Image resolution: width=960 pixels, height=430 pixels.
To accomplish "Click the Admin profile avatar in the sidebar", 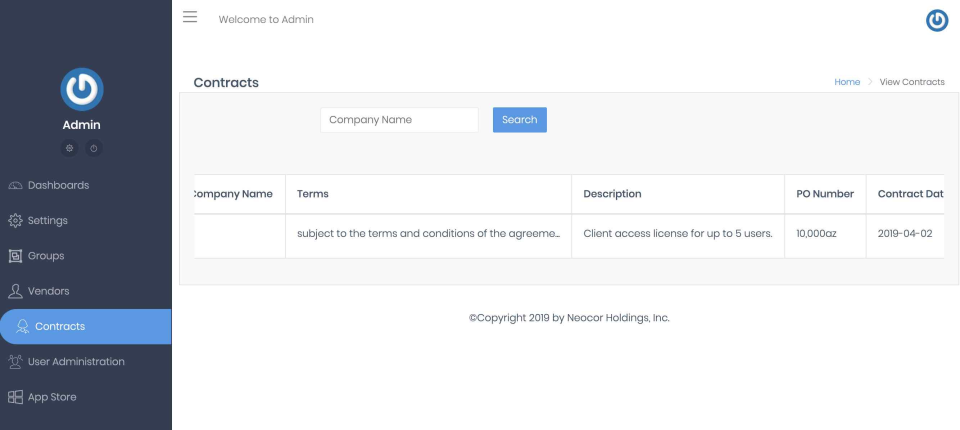I will 81,89.
